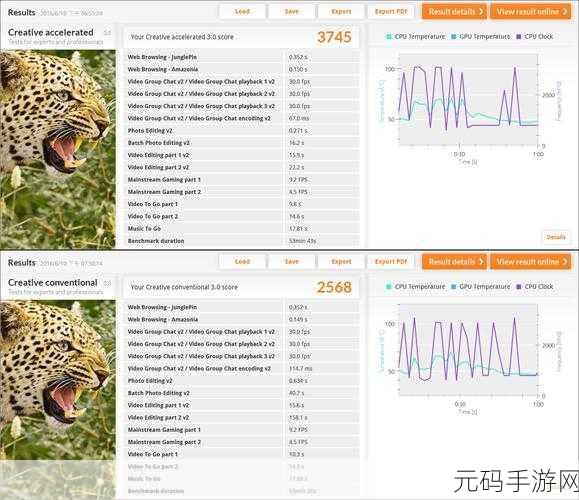Select Mainstream Gaming part 2 row in Creative accelerated
The width and height of the screenshot is (579, 500).
pos(242,192)
